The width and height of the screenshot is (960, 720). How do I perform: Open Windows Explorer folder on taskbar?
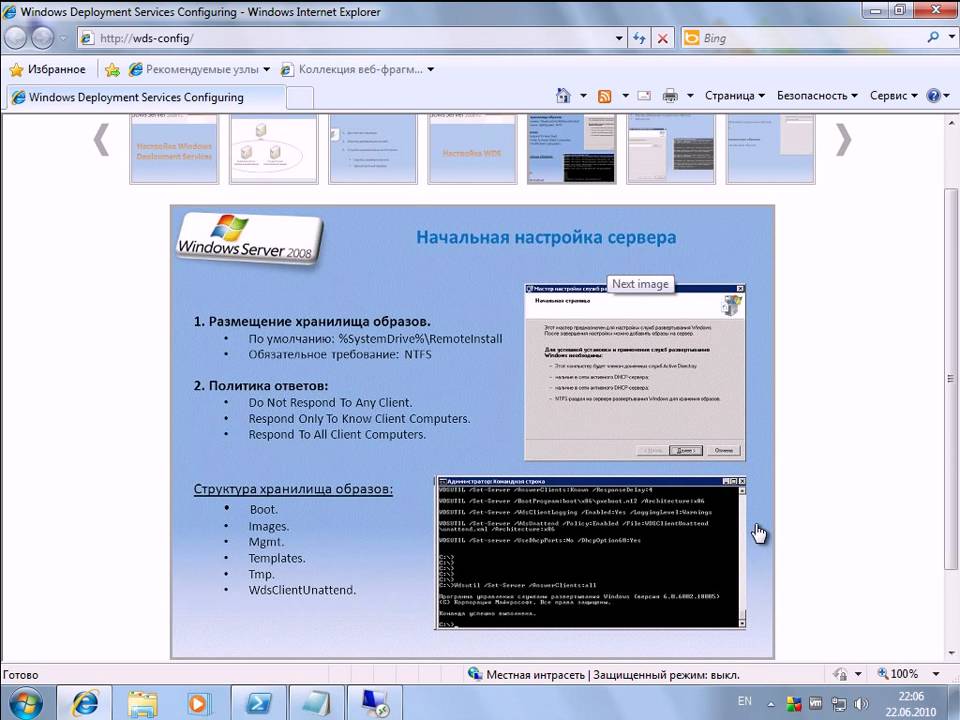tap(142, 703)
